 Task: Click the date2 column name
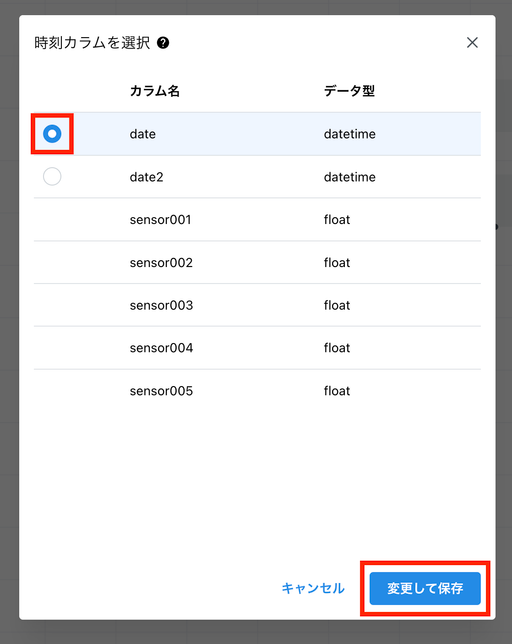(x=146, y=177)
